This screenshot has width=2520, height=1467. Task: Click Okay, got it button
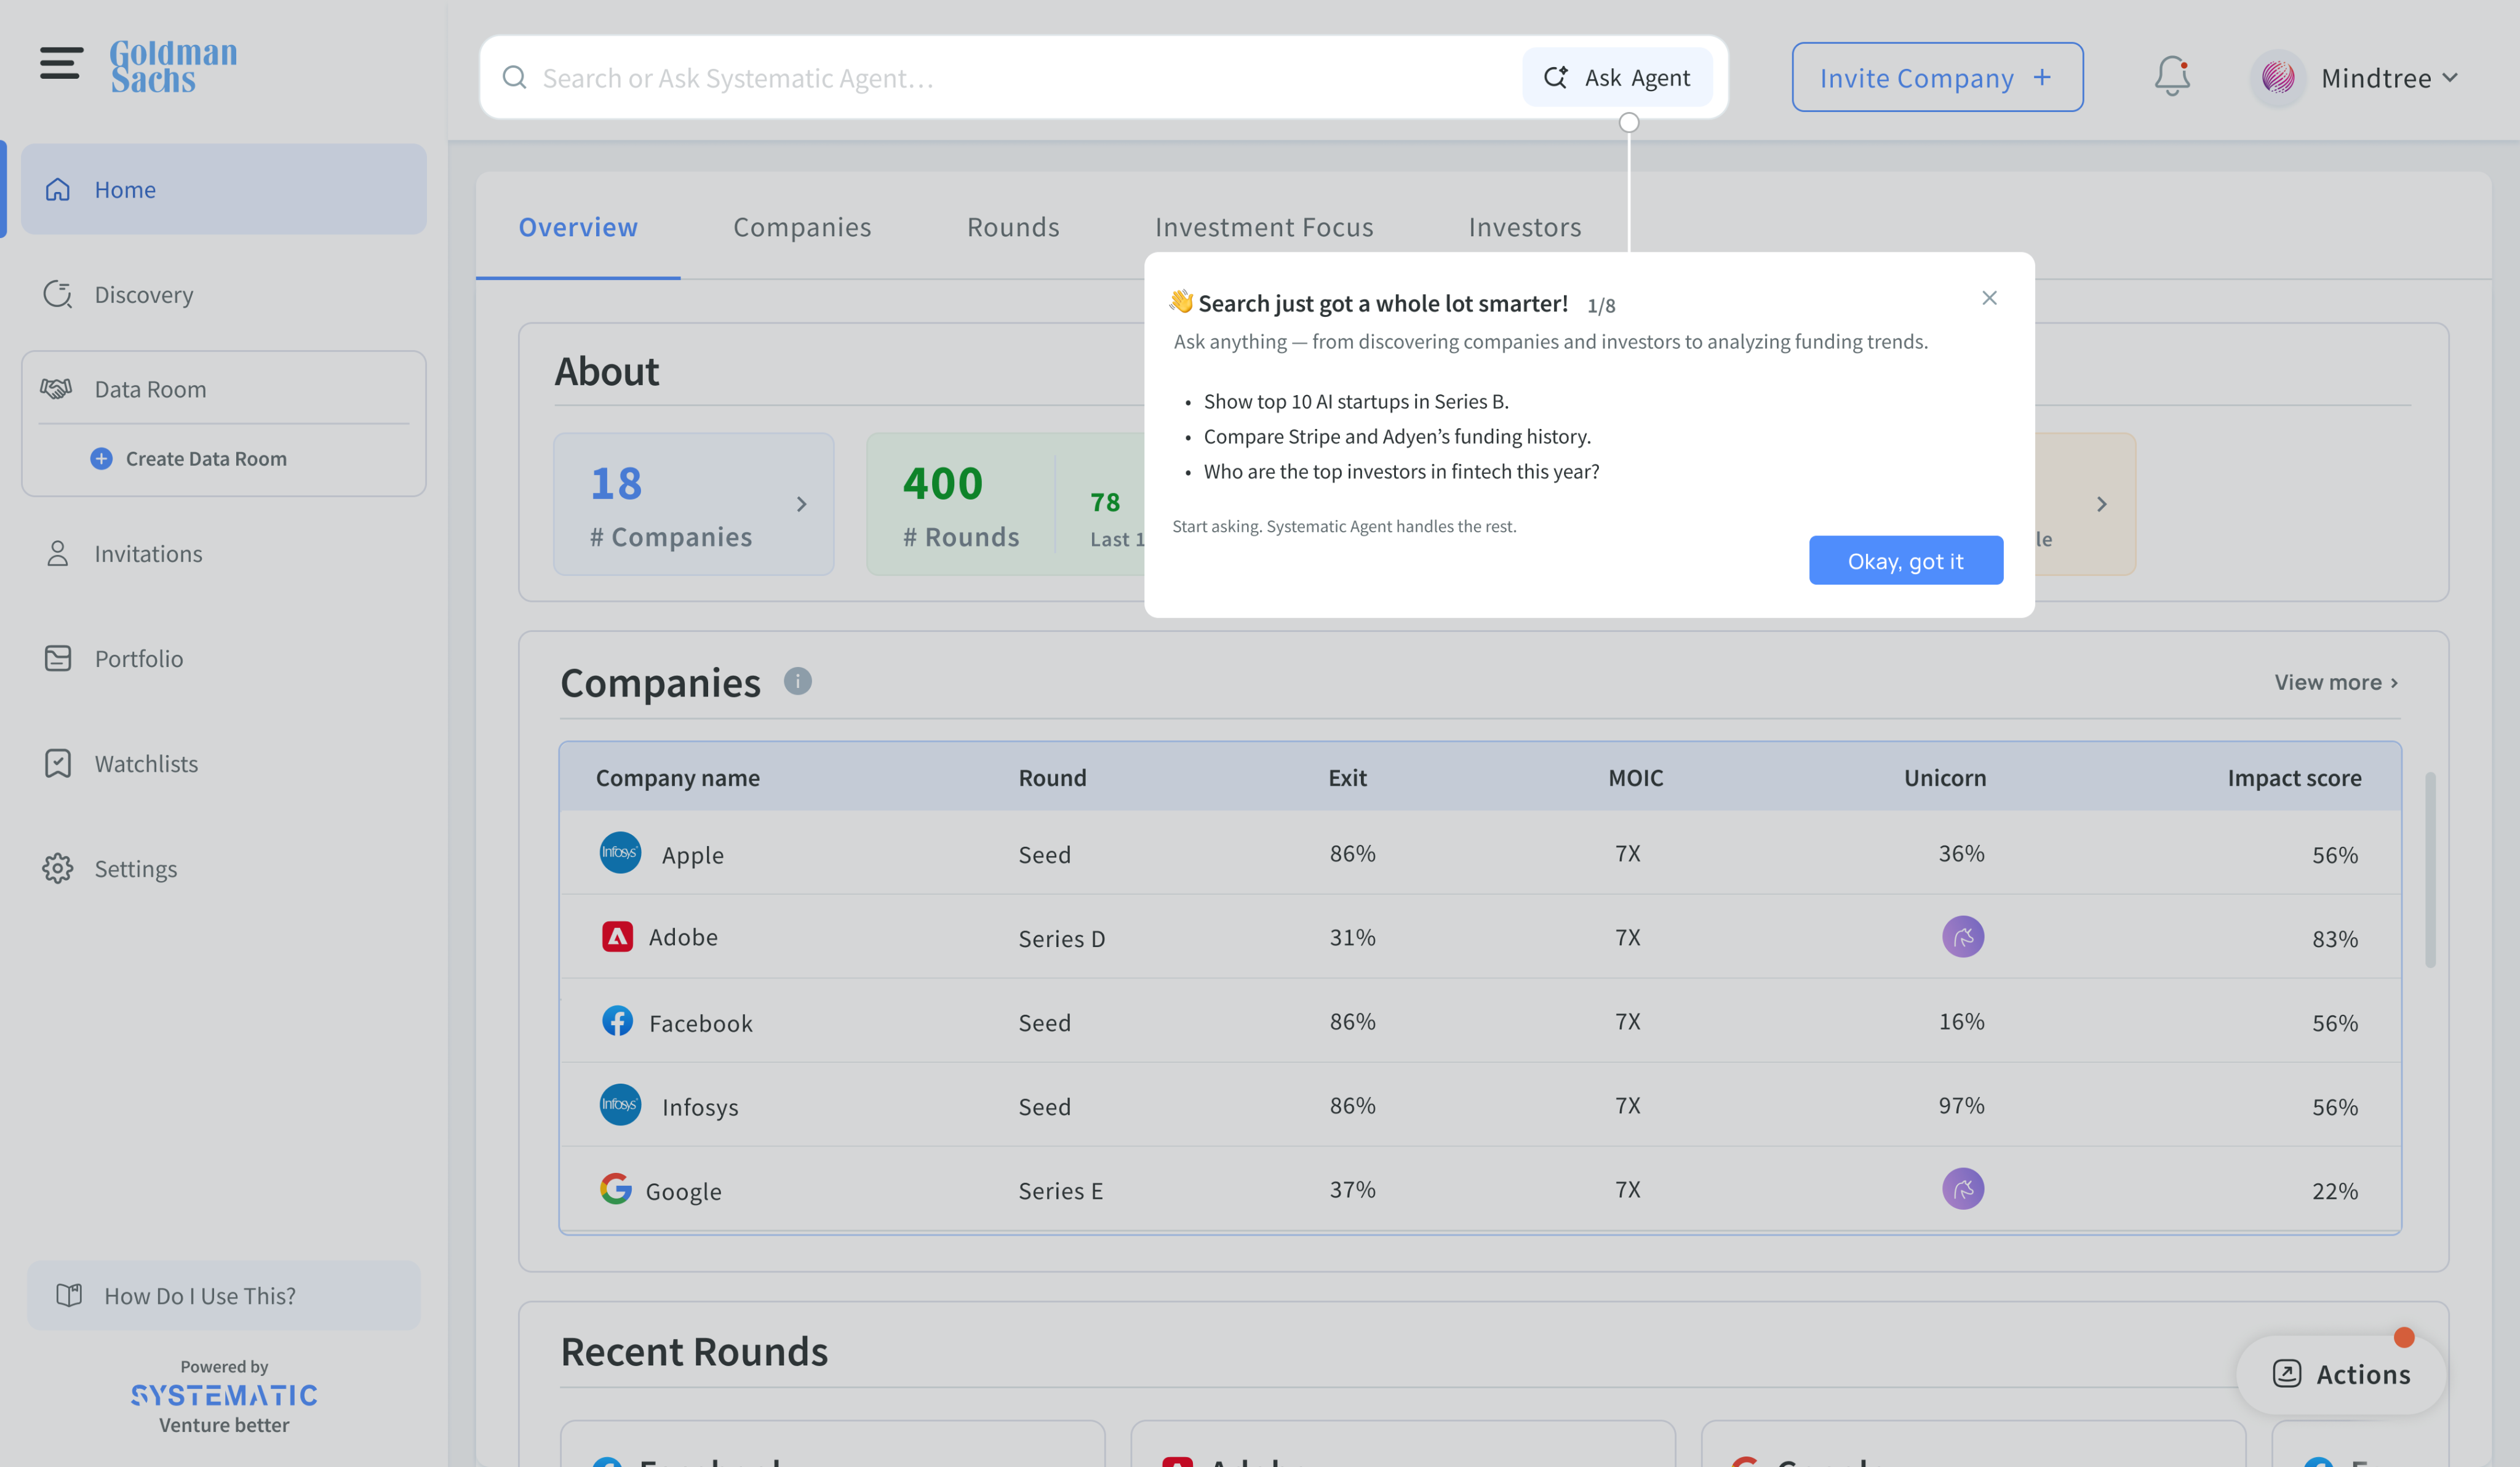pos(1905,560)
